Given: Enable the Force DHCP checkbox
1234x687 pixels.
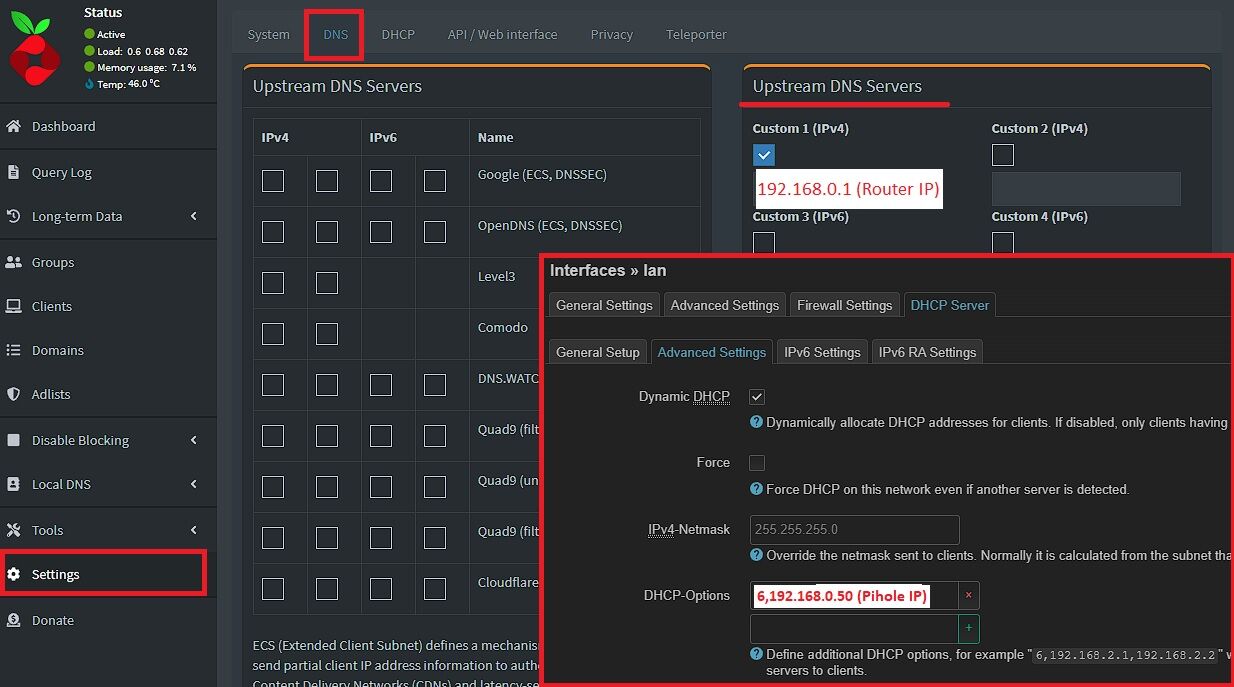Looking at the screenshot, I should tap(757, 463).
